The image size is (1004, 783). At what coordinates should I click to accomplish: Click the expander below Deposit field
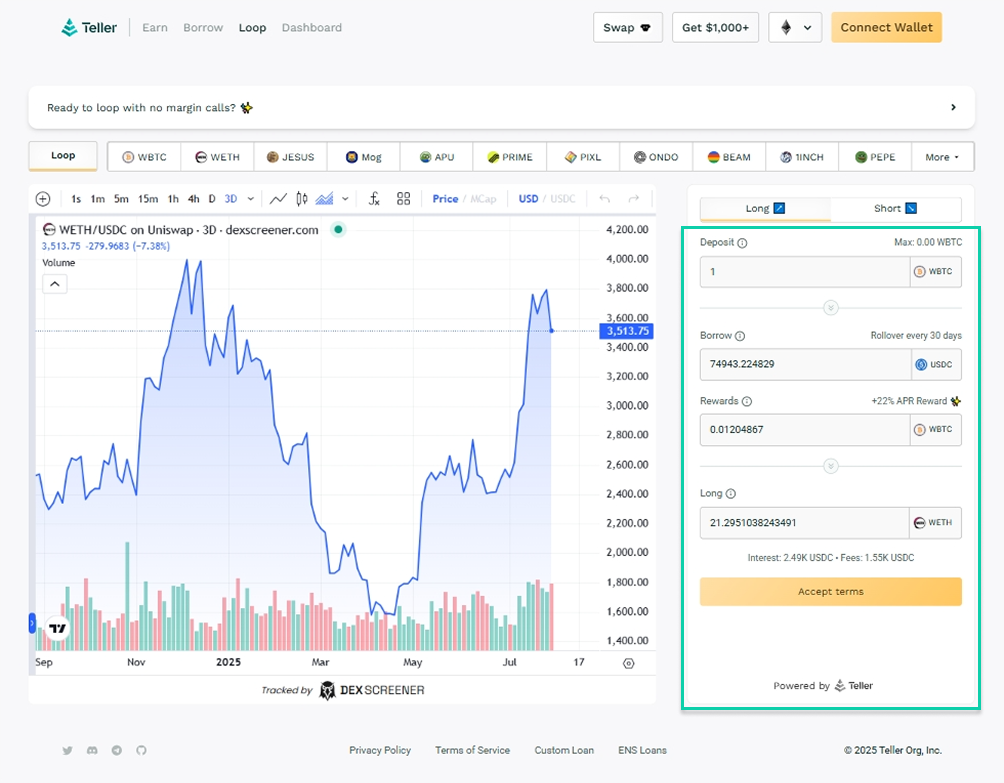[830, 308]
